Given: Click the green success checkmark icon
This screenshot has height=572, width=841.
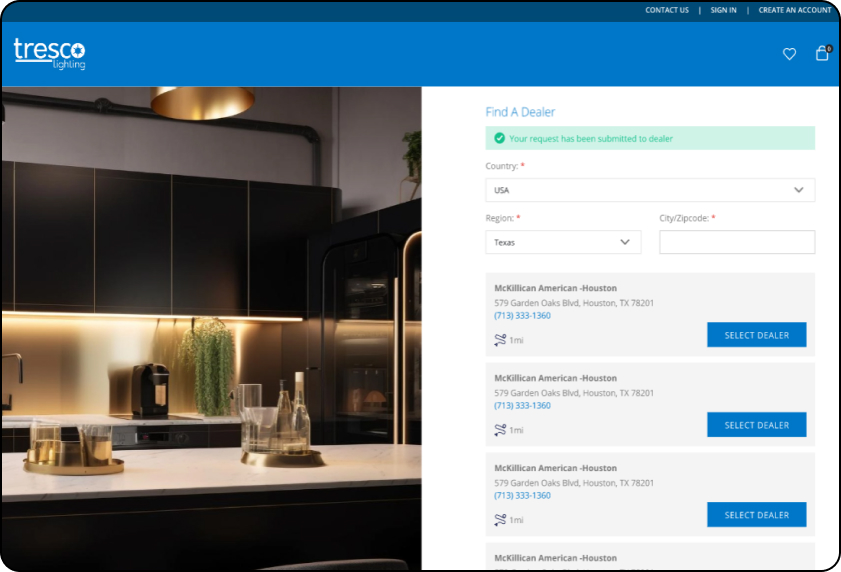Looking at the screenshot, I should tap(499, 138).
